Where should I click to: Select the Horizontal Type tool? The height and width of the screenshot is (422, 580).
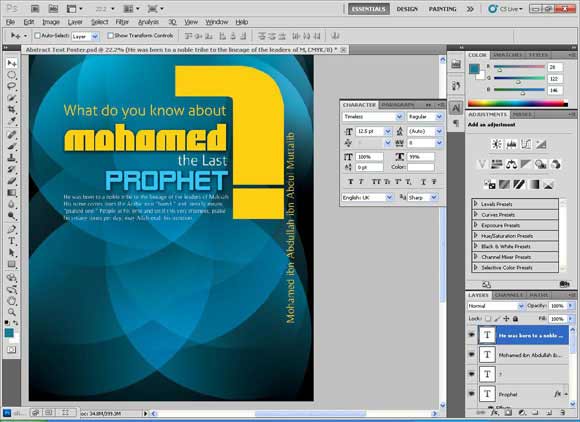click(x=11, y=241)
